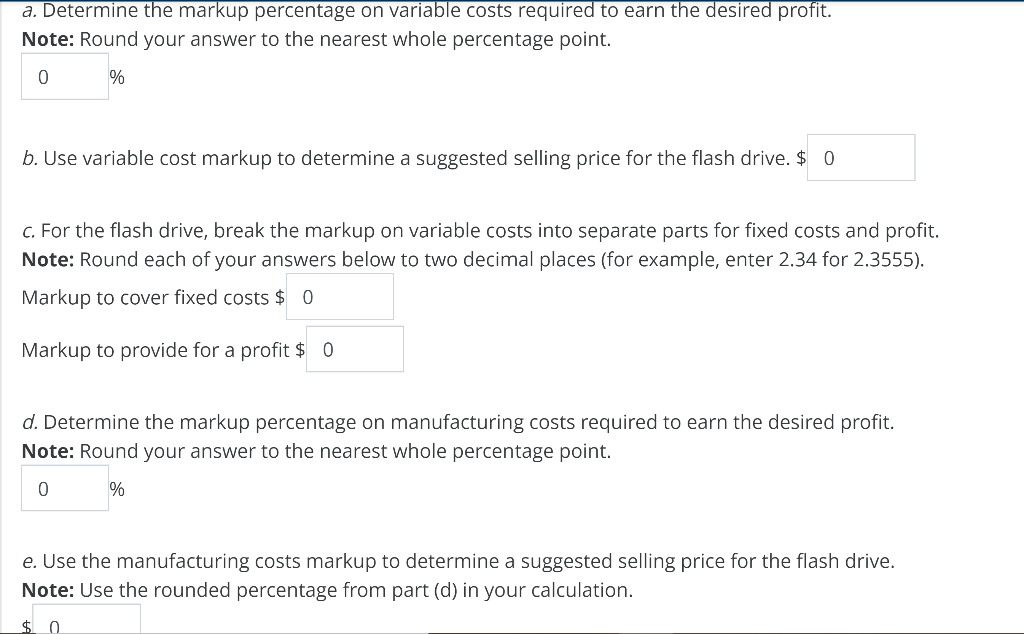Select the part d question text
The width and height of the screenshot is (1024, 634).
tap(459, 422)
